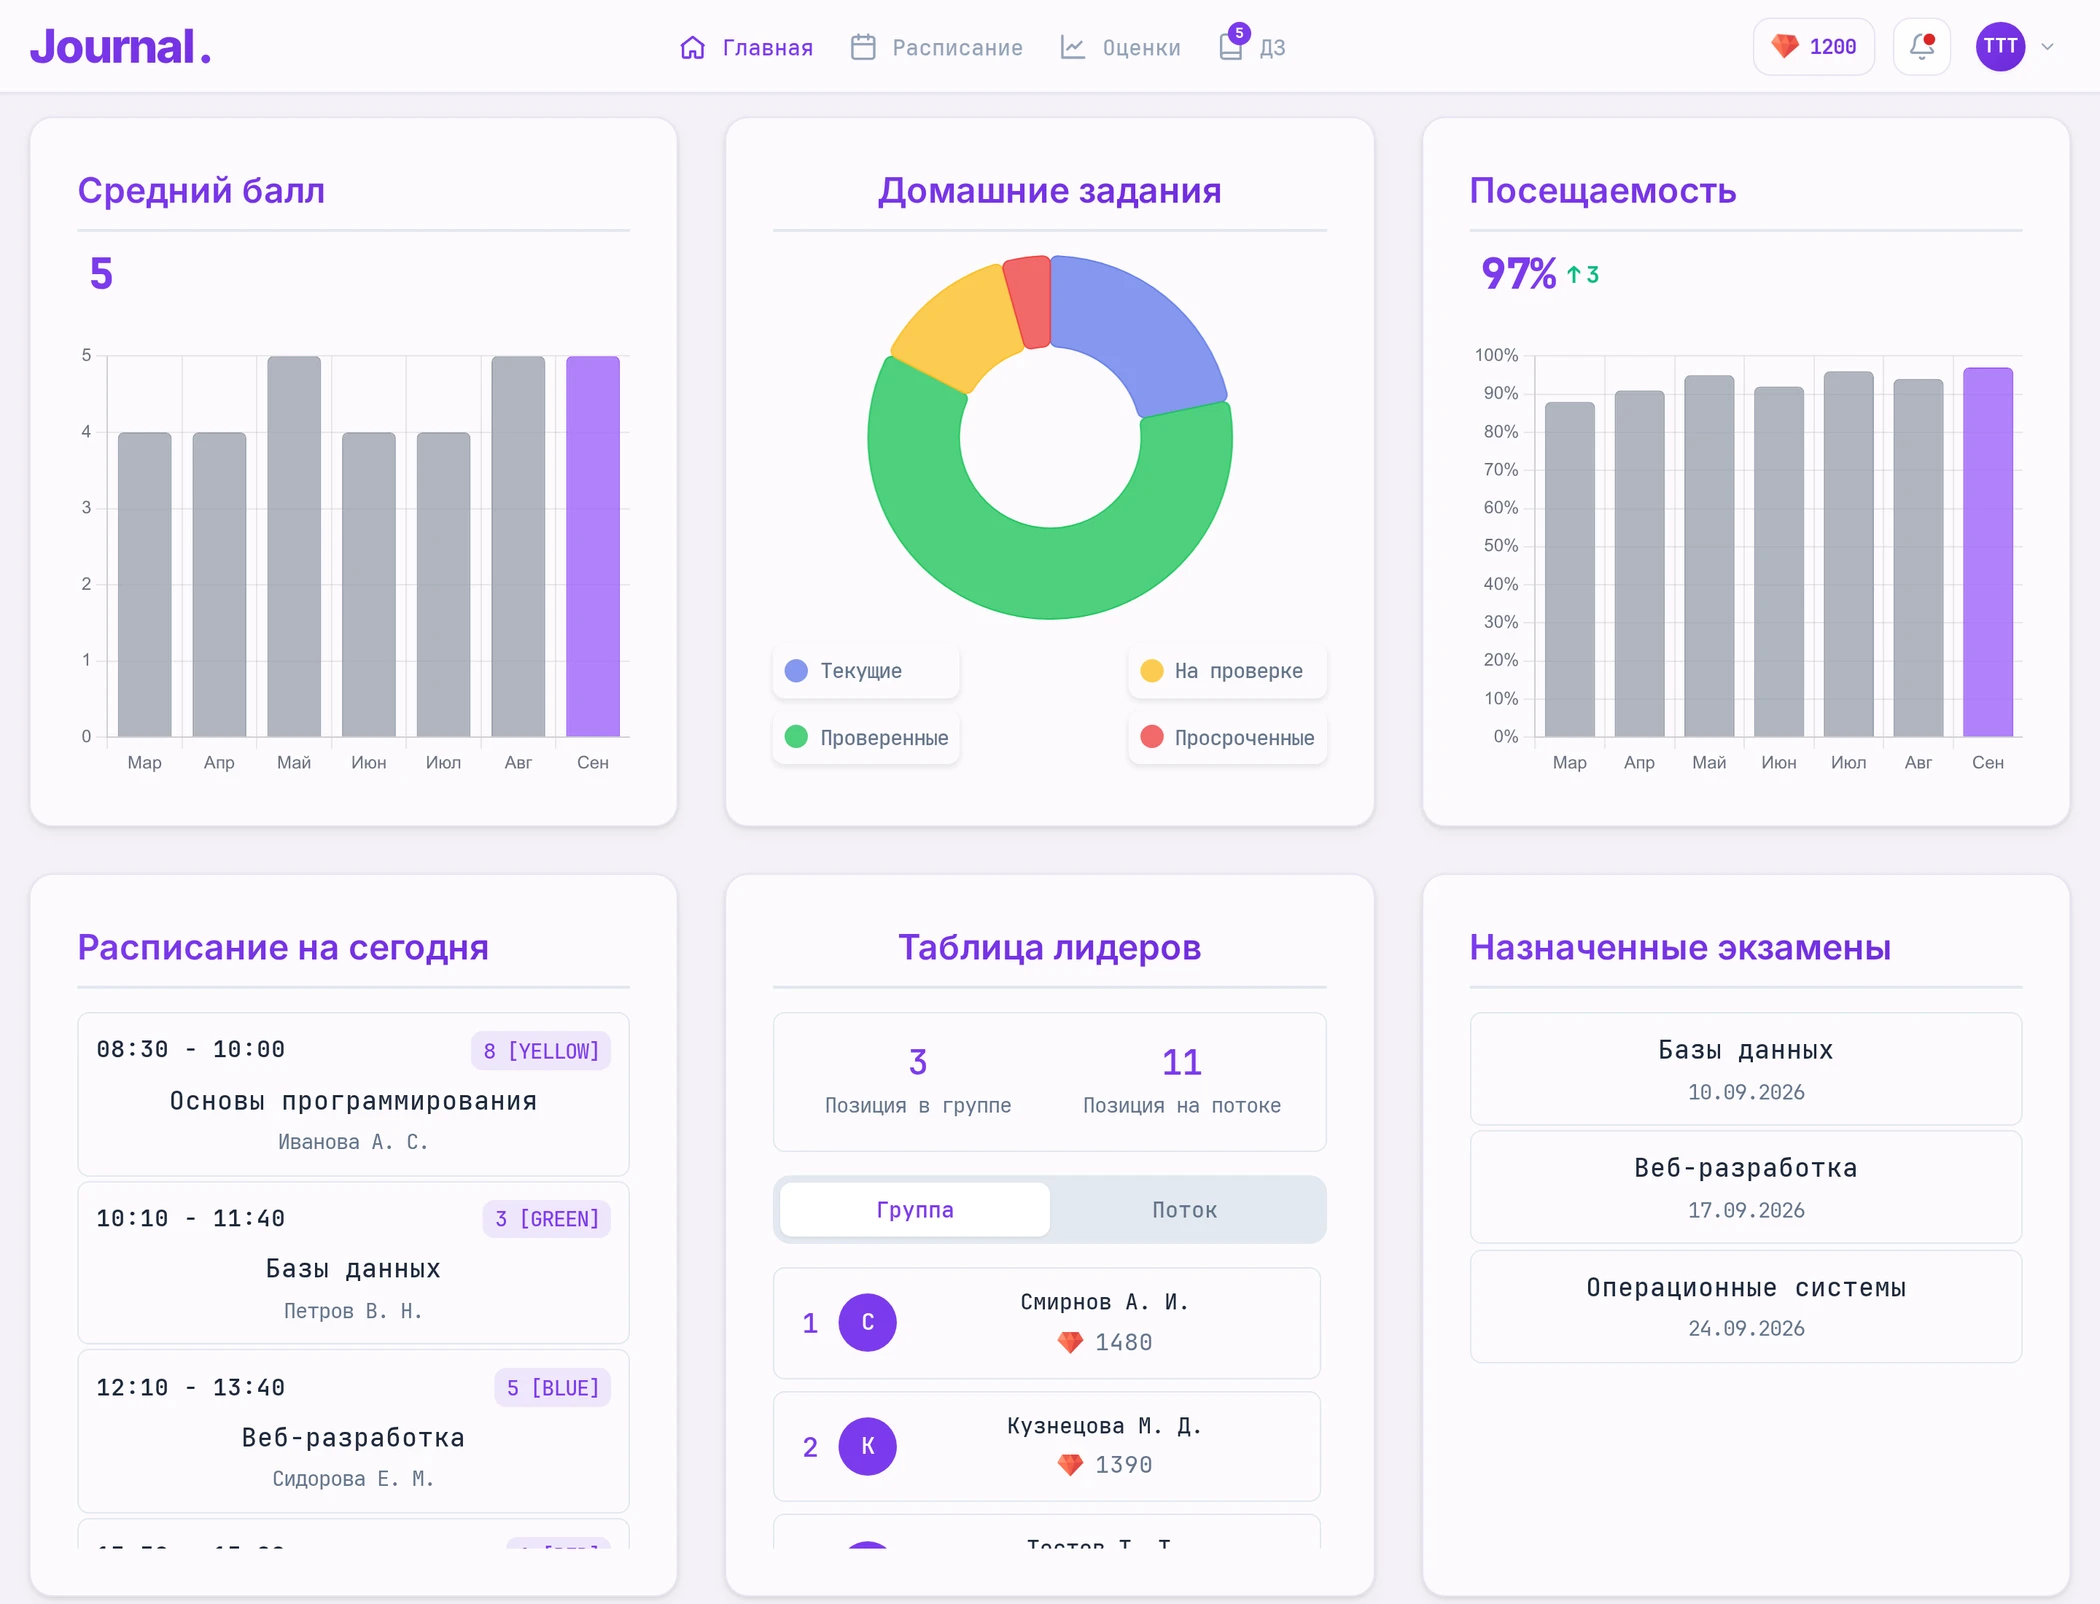Click the calendar icon beside Расписание
The width and height of the screenshot is (2100, 1604).
point(863,47)
